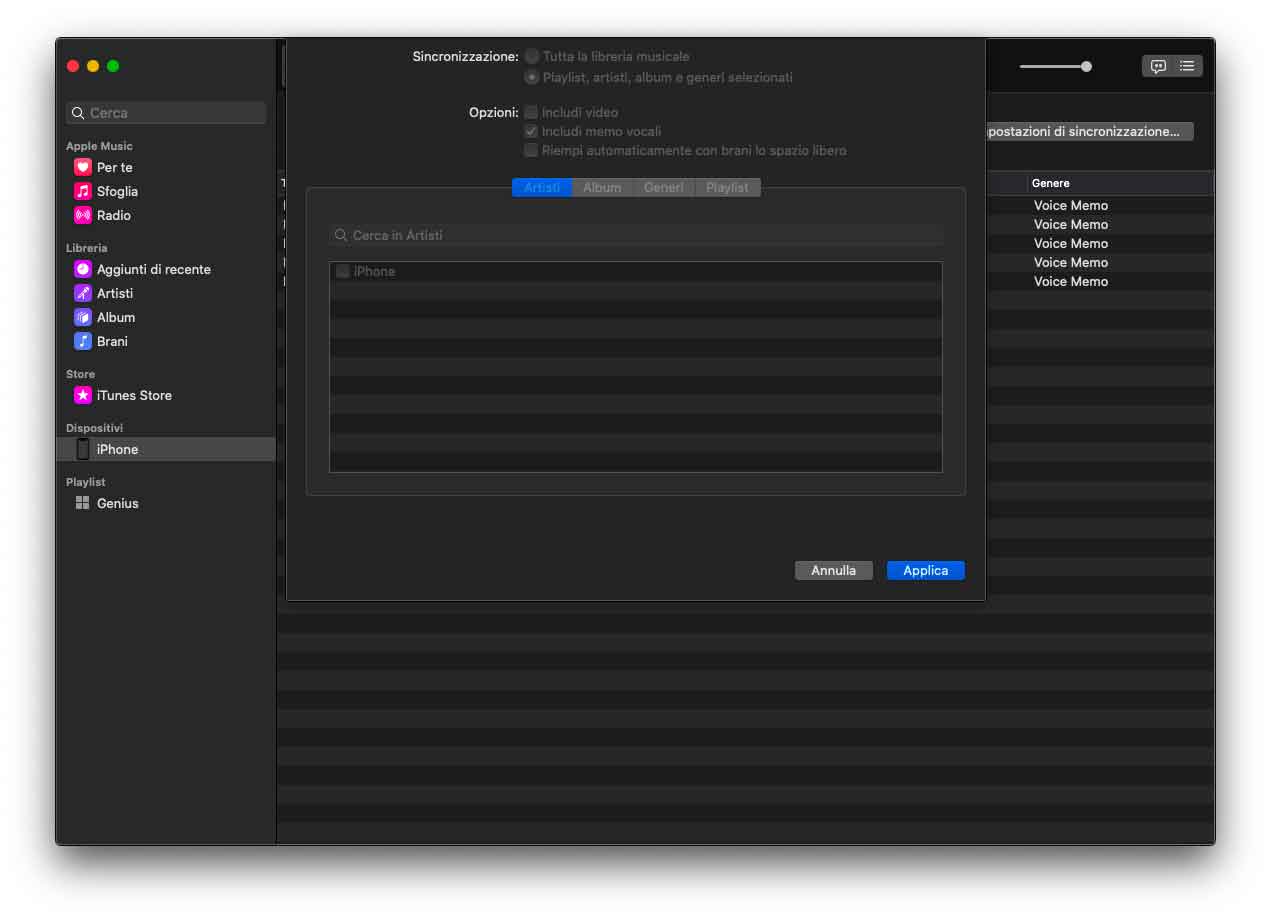
Task: Show the Up Next list icon
Action: [x=1187, y=66]
